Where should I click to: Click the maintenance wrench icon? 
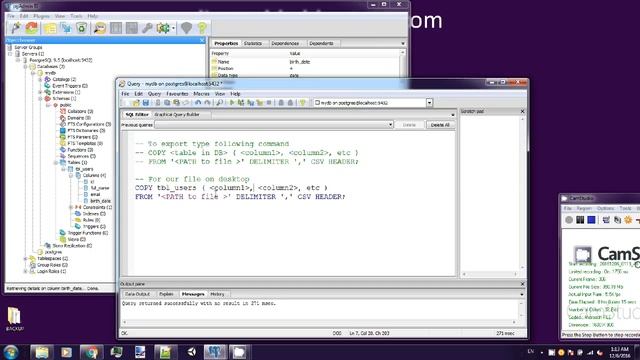coord(147,28)
